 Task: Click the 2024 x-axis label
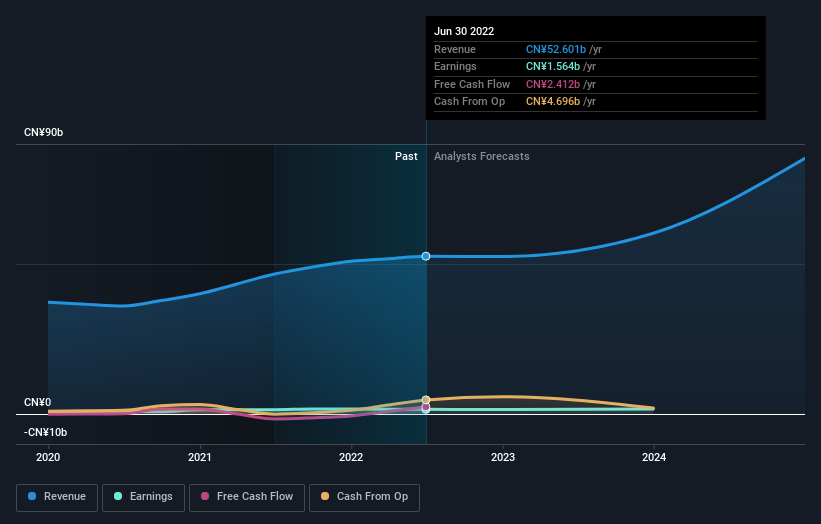coord(654,457)
